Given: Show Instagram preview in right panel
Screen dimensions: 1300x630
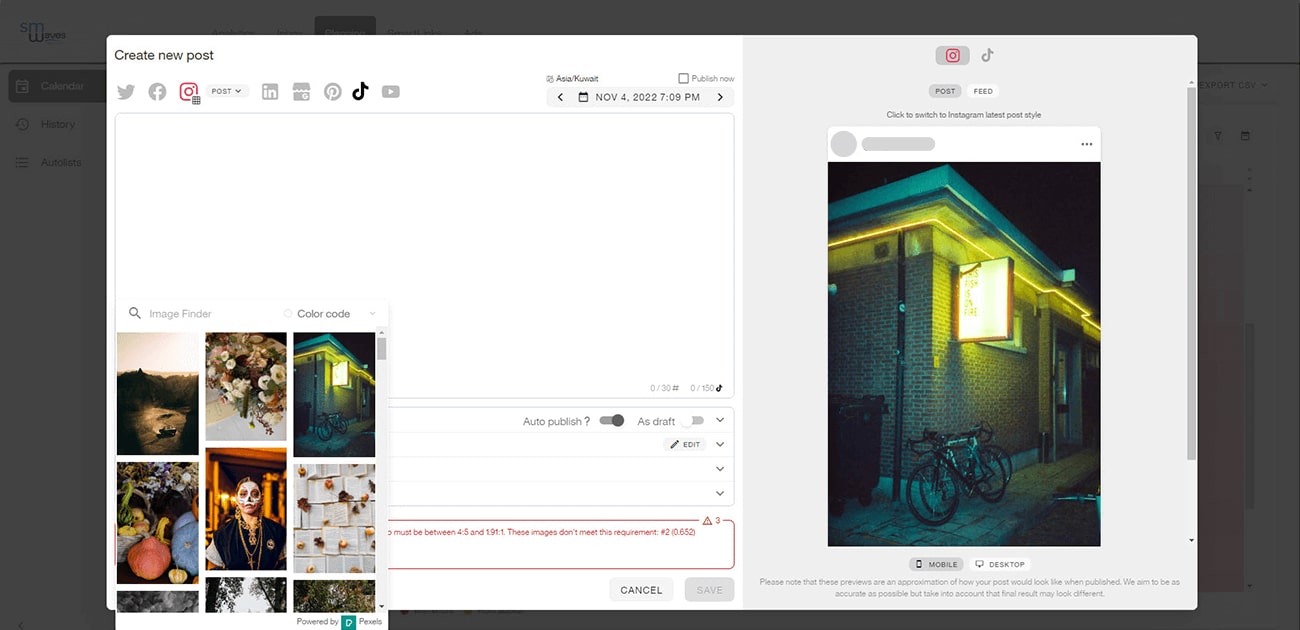Looking at the screenshot, I should click(x=952, y=56).
